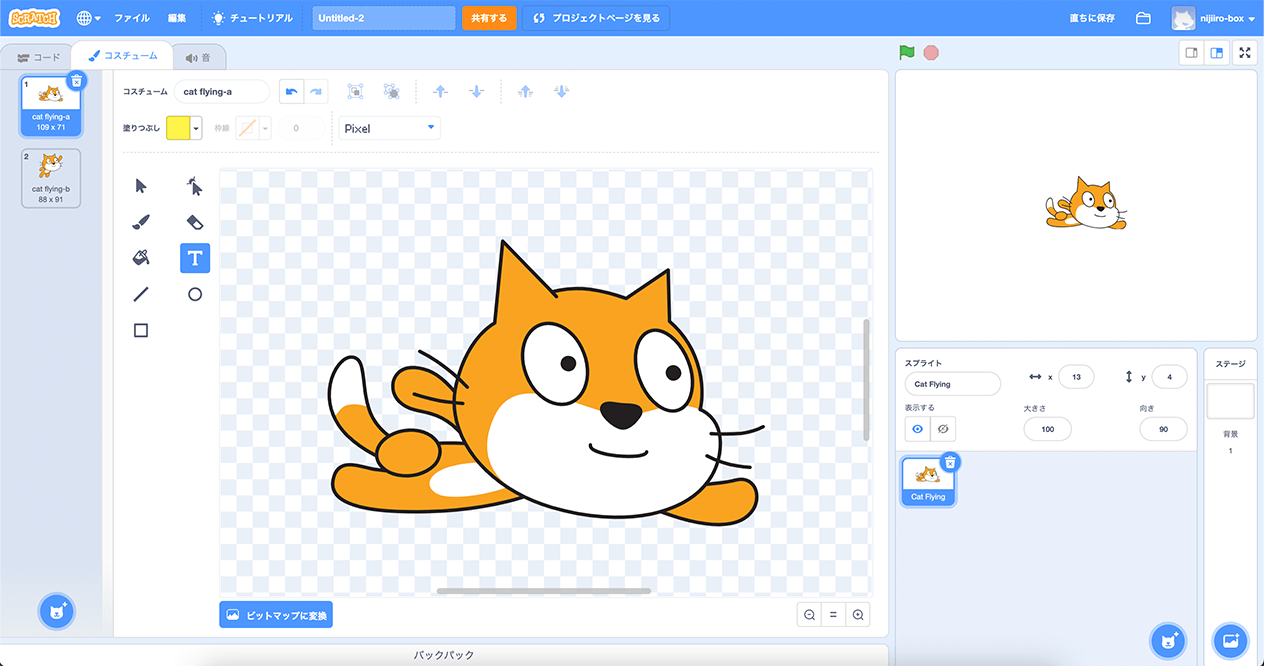Select the Fill bucket tool
Image resolution: width=1264 pixels, height=666 pixels.
141,258
